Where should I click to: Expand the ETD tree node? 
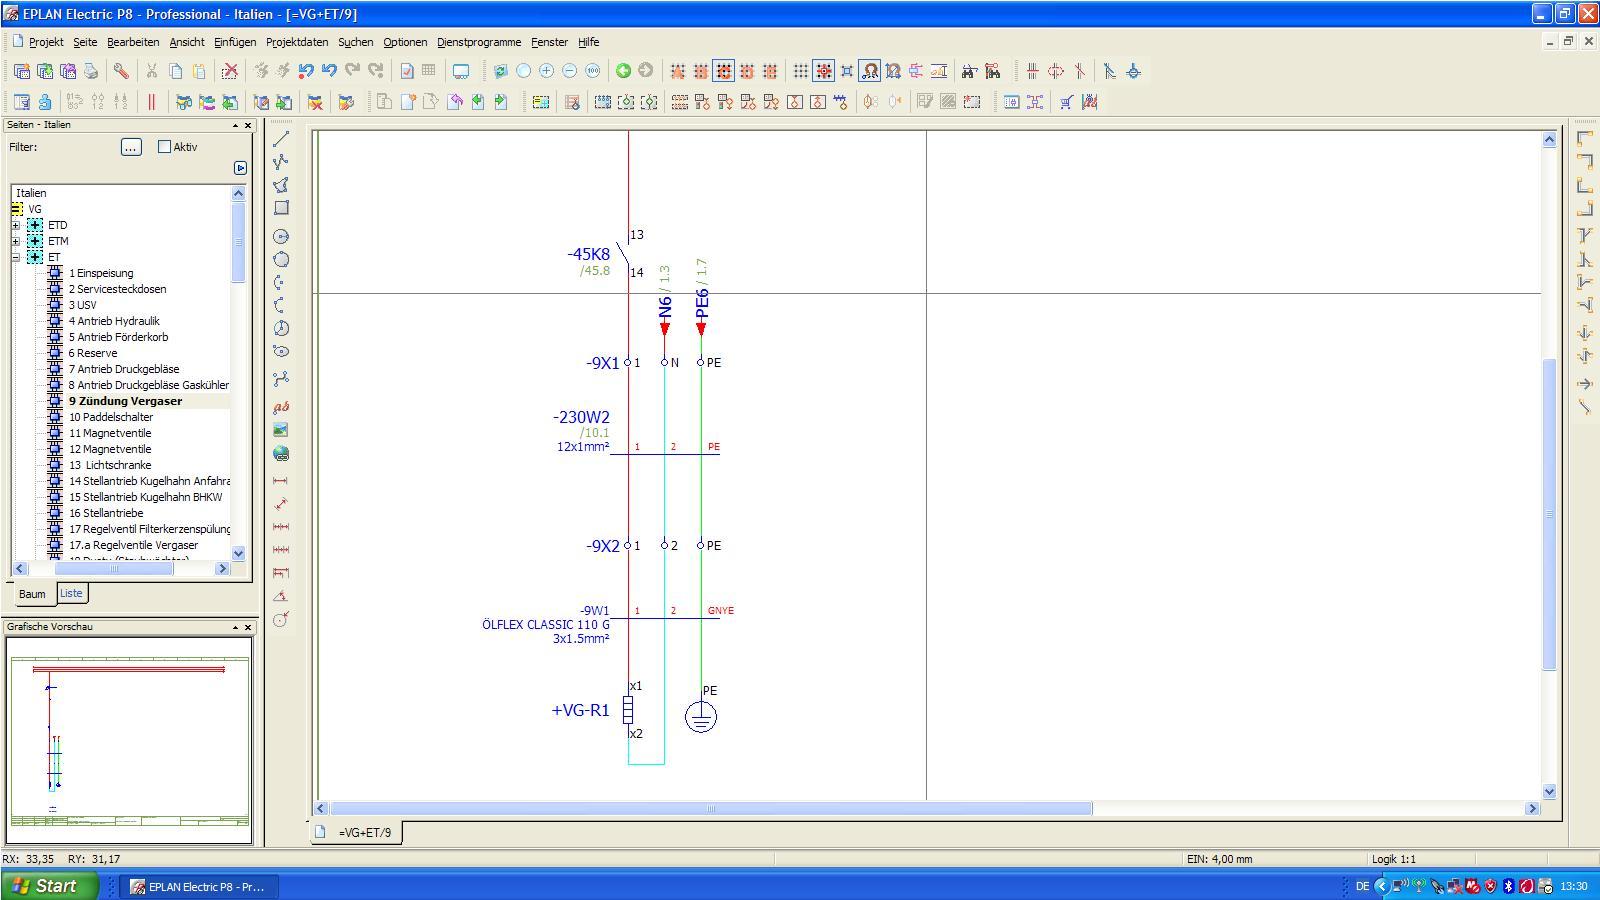pyautogui.click(x=16, y=225)
